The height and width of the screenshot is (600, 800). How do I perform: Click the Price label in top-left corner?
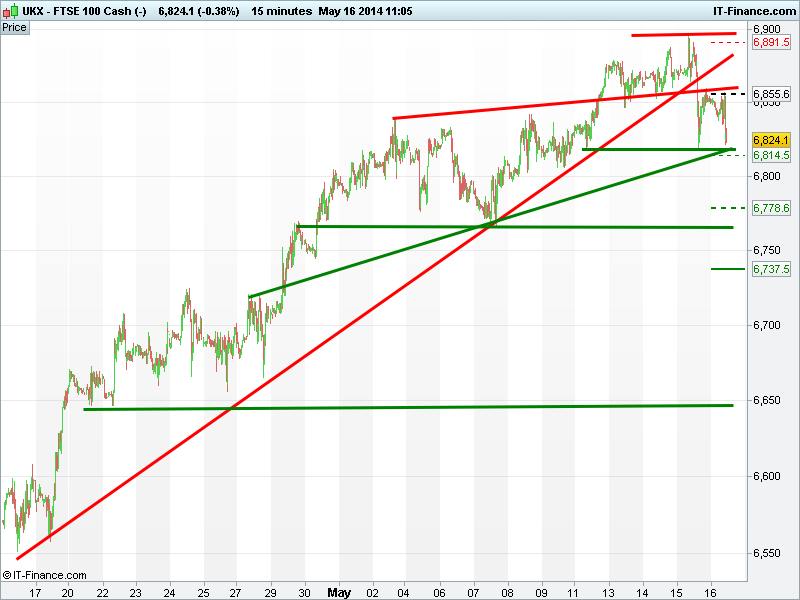[15, 27]
